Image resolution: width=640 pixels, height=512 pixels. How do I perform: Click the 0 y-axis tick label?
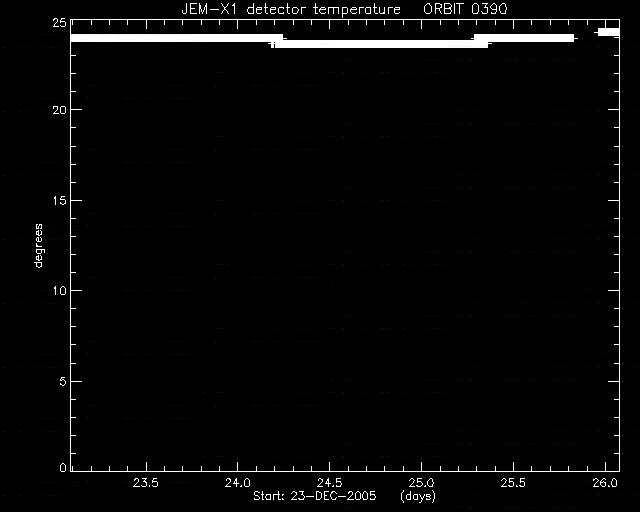click(63, 467)
